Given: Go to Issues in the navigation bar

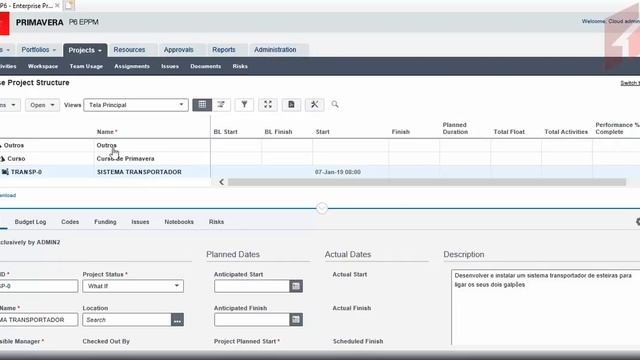Looking at the screenshot, I should click(170, 66).
